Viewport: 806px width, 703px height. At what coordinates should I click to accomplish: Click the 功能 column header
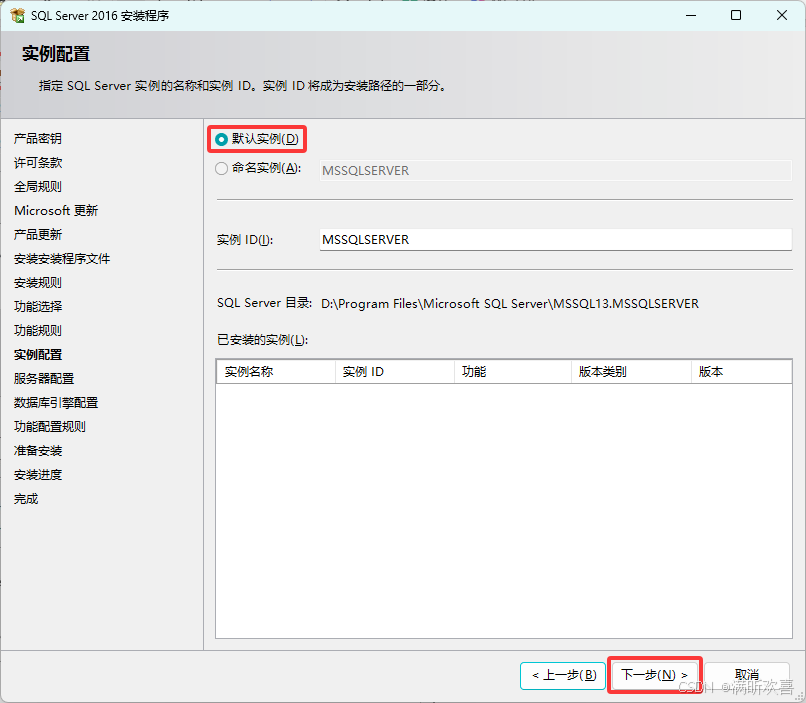click(x=513, y=372)
